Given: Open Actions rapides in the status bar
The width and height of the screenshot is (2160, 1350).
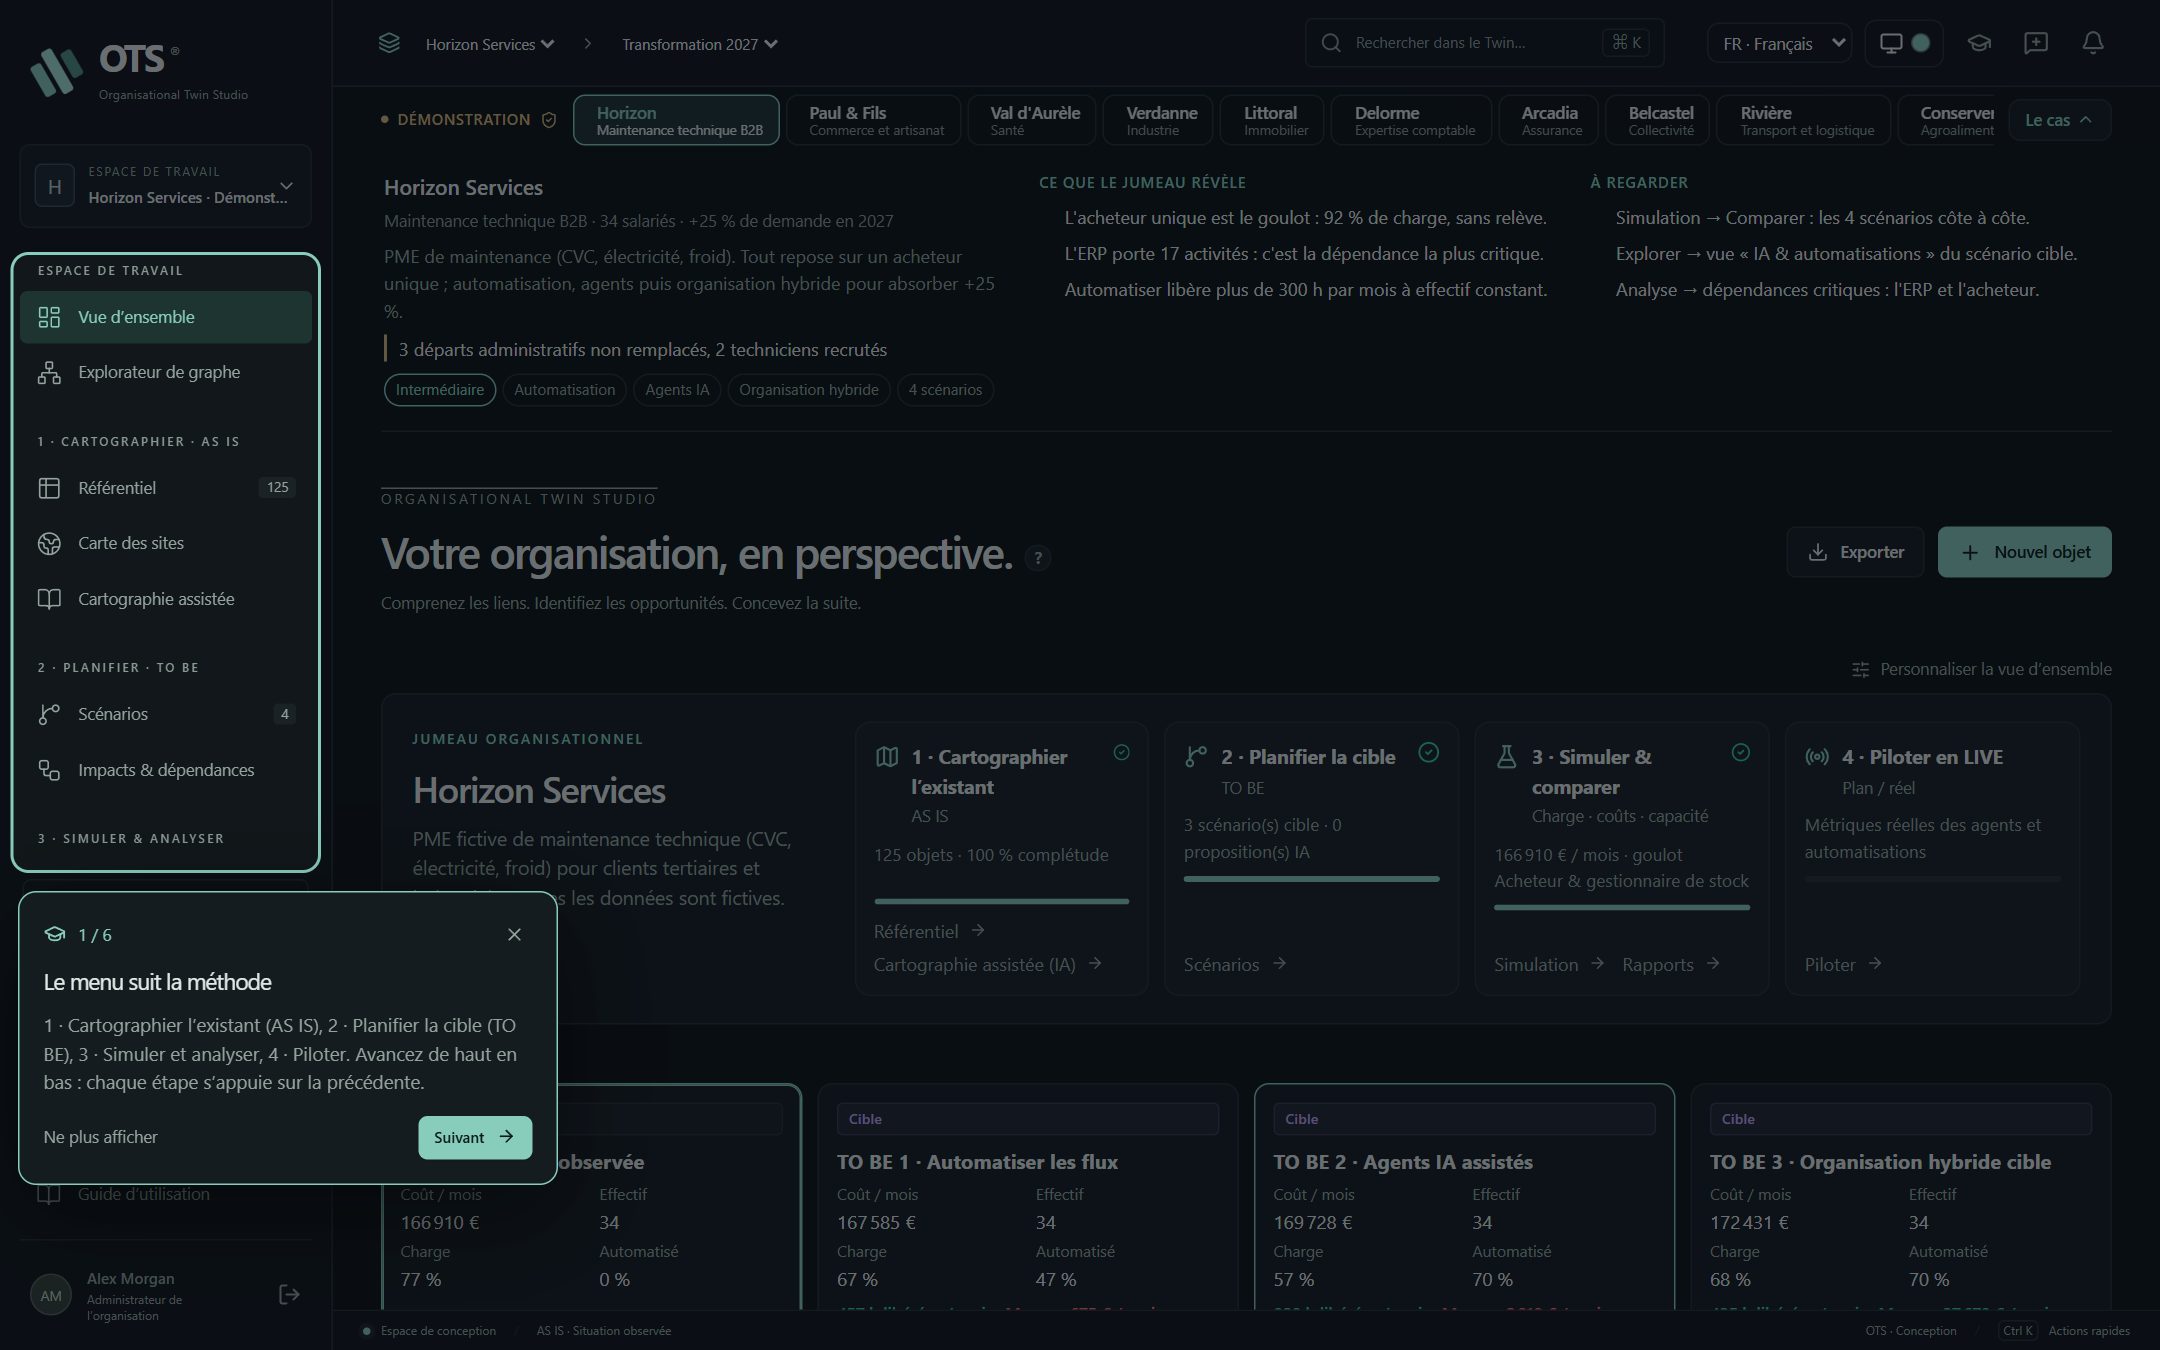Looking at the screenshot, I should 2066,1331.
